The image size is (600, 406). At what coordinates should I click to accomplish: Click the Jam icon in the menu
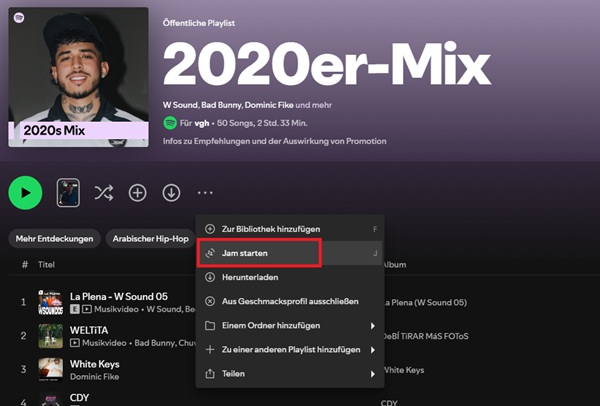coord(210,253)
